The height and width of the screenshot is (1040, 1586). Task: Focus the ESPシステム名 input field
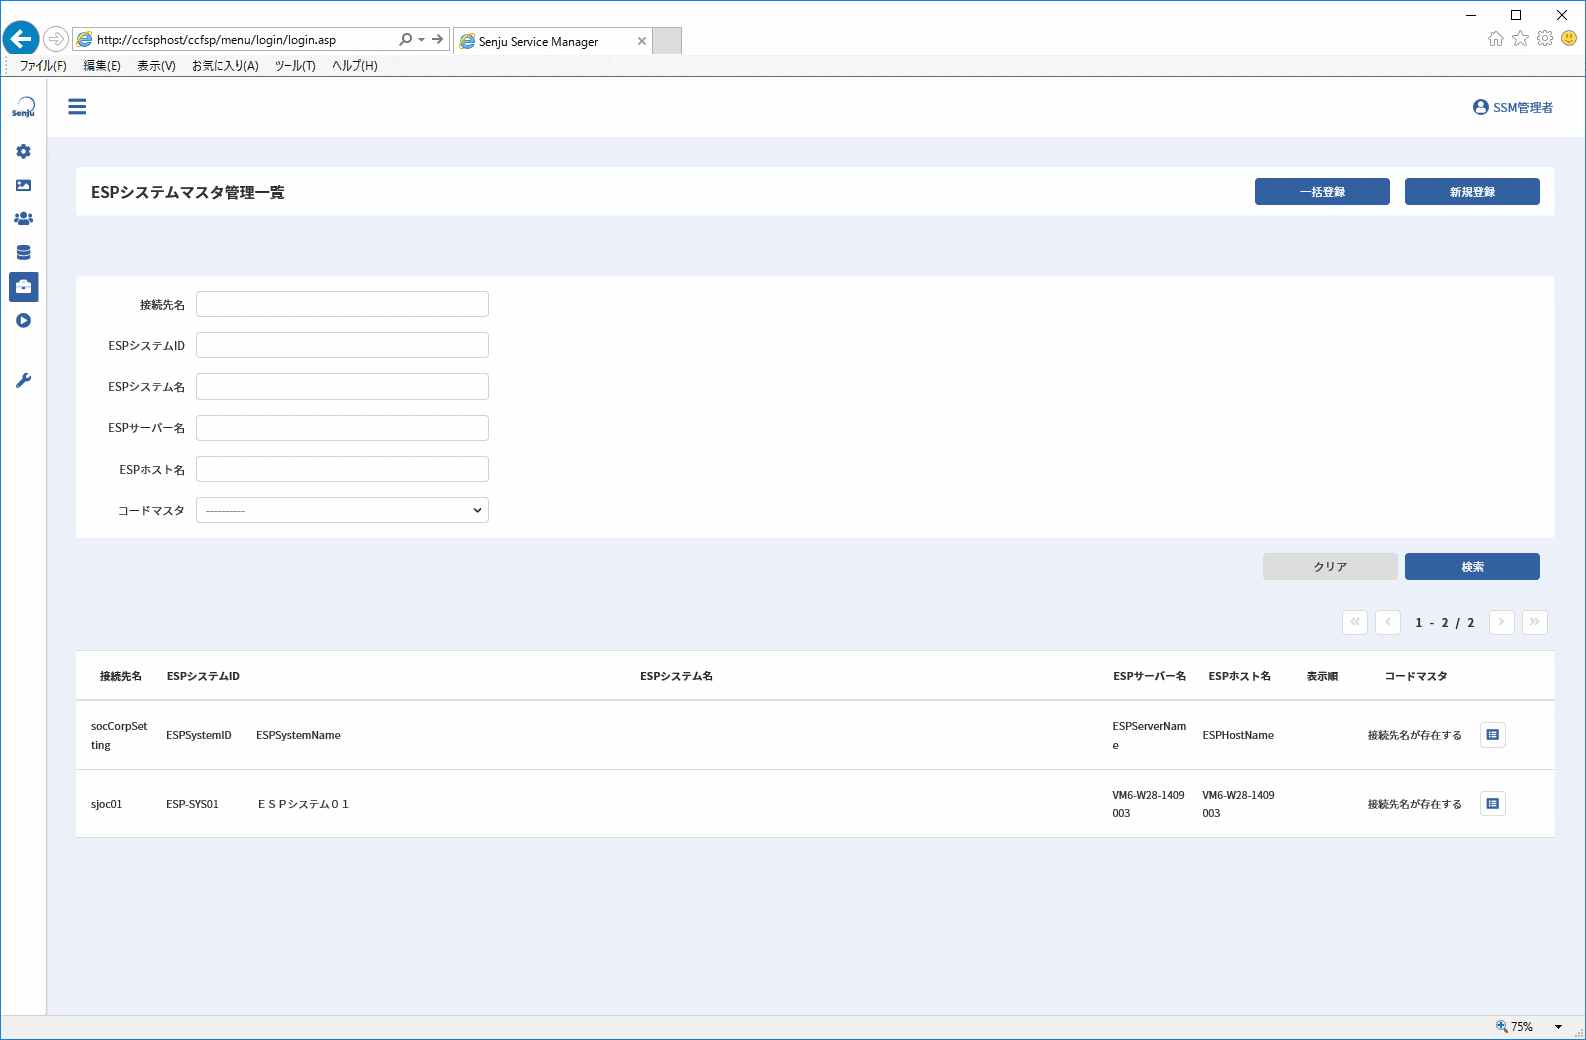(x=342, y=386)
